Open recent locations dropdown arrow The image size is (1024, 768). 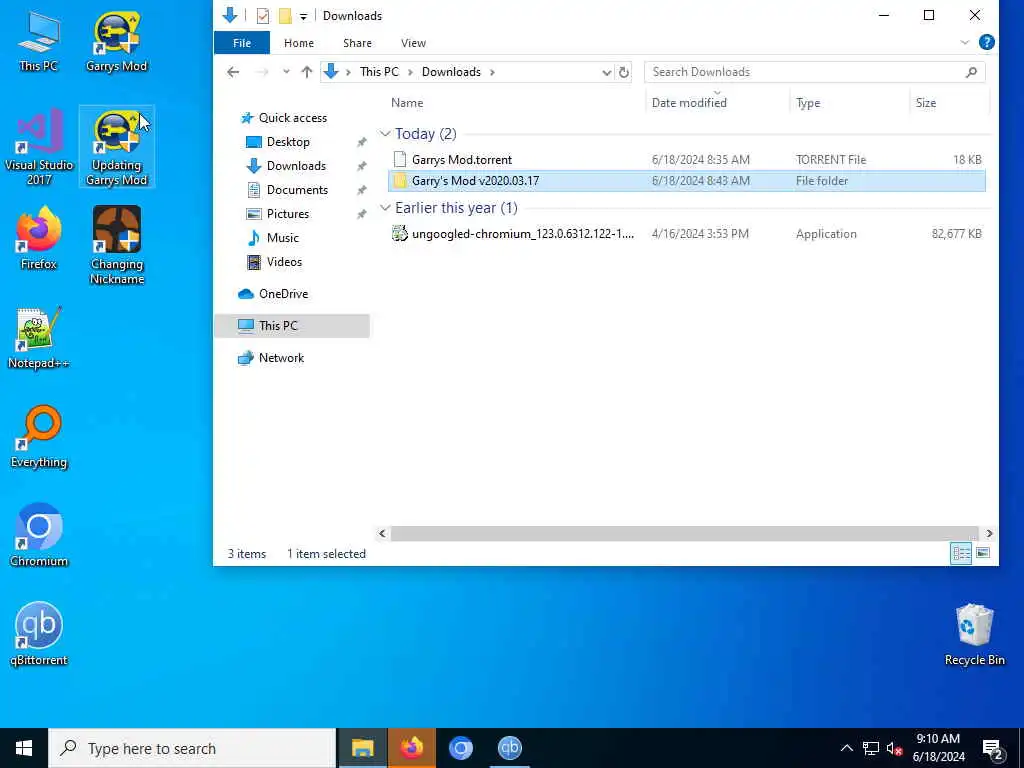286,72
